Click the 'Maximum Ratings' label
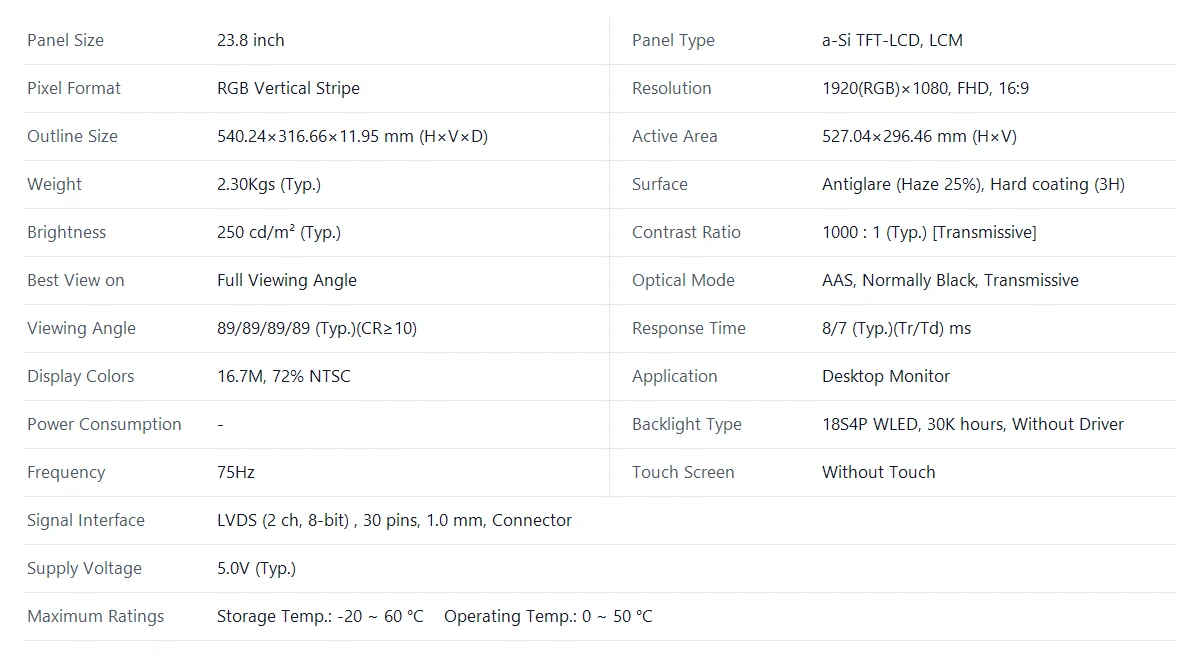 [95, 616]
